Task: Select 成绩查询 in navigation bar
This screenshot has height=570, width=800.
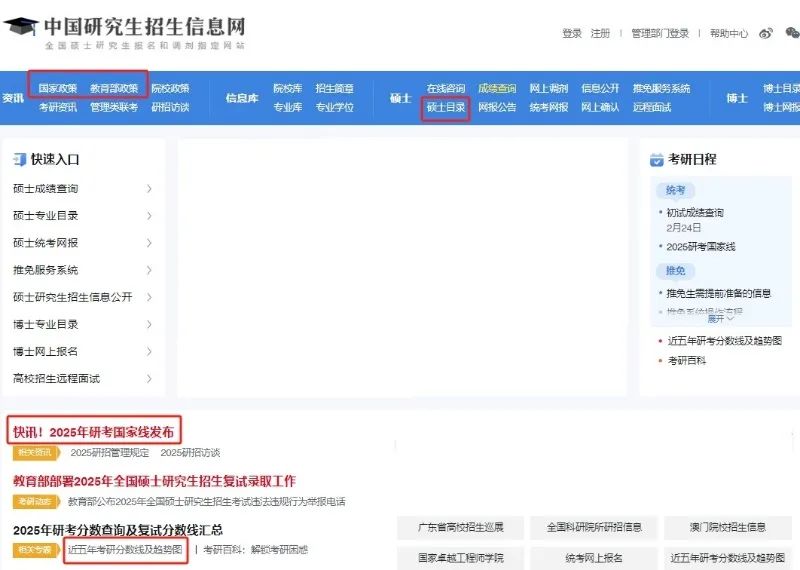Action: (497, 88)
